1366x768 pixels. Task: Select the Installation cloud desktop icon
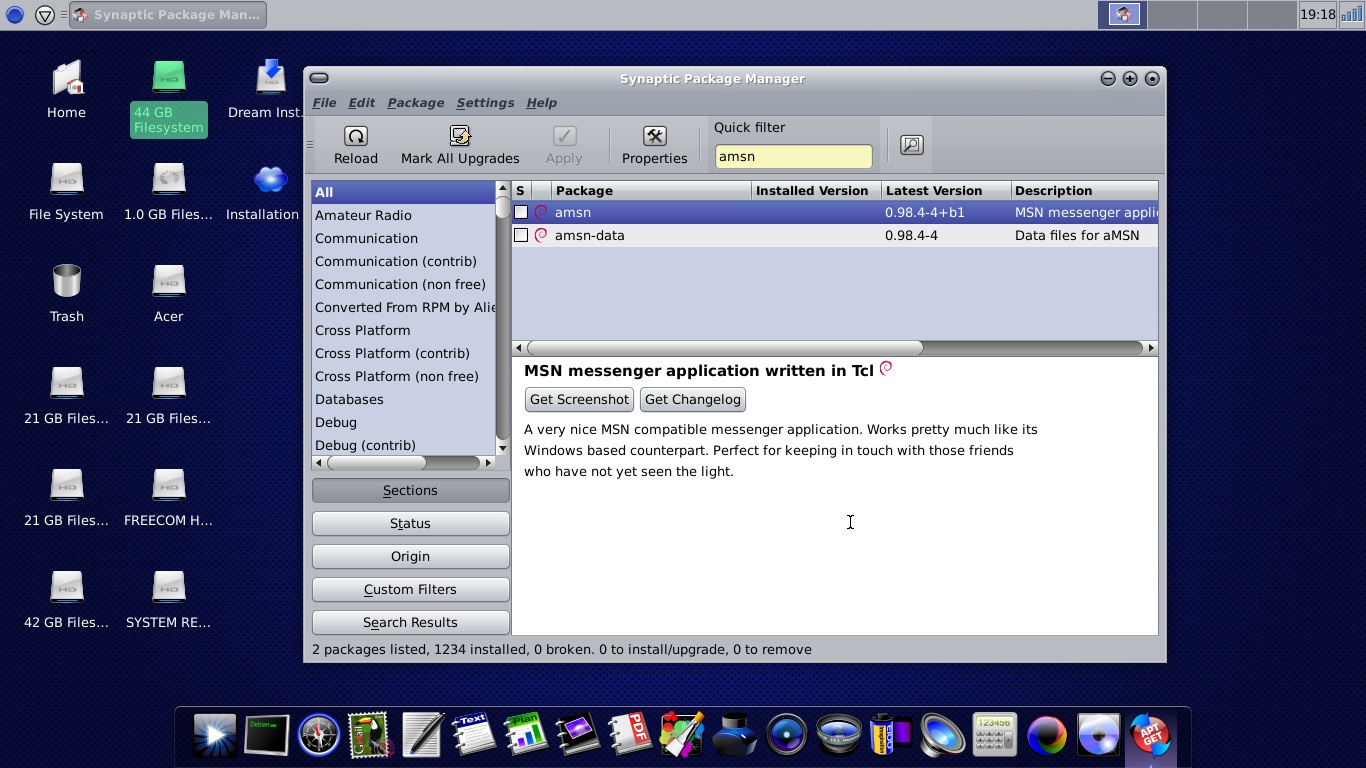click(x=270, y=181)
